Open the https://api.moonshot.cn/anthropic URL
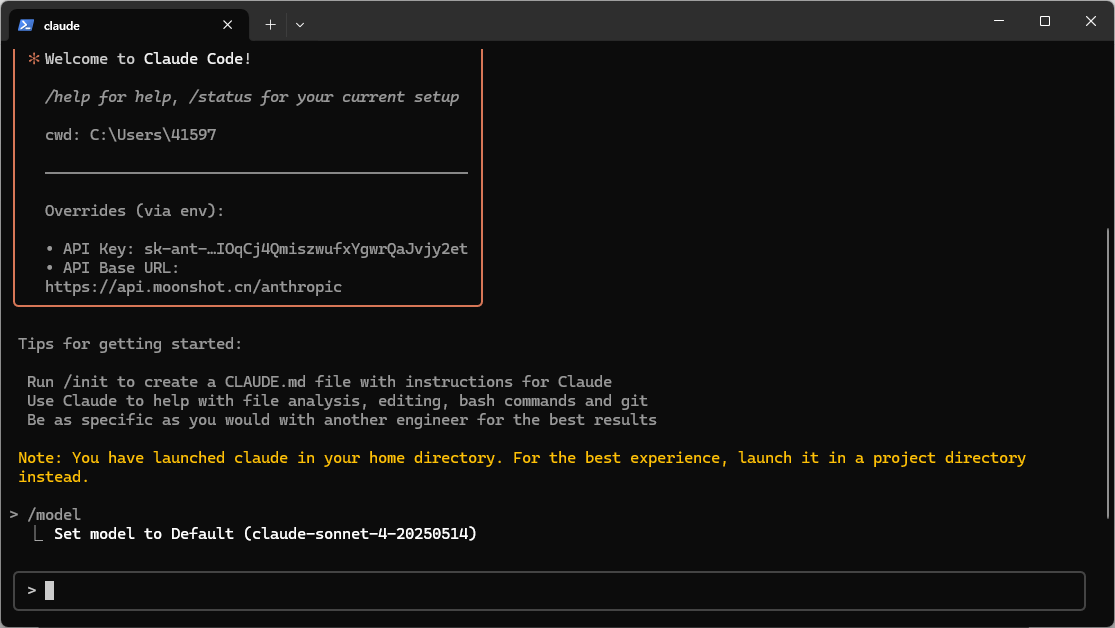Viewport: 1115px width, 628px height. tap(193, 287)
